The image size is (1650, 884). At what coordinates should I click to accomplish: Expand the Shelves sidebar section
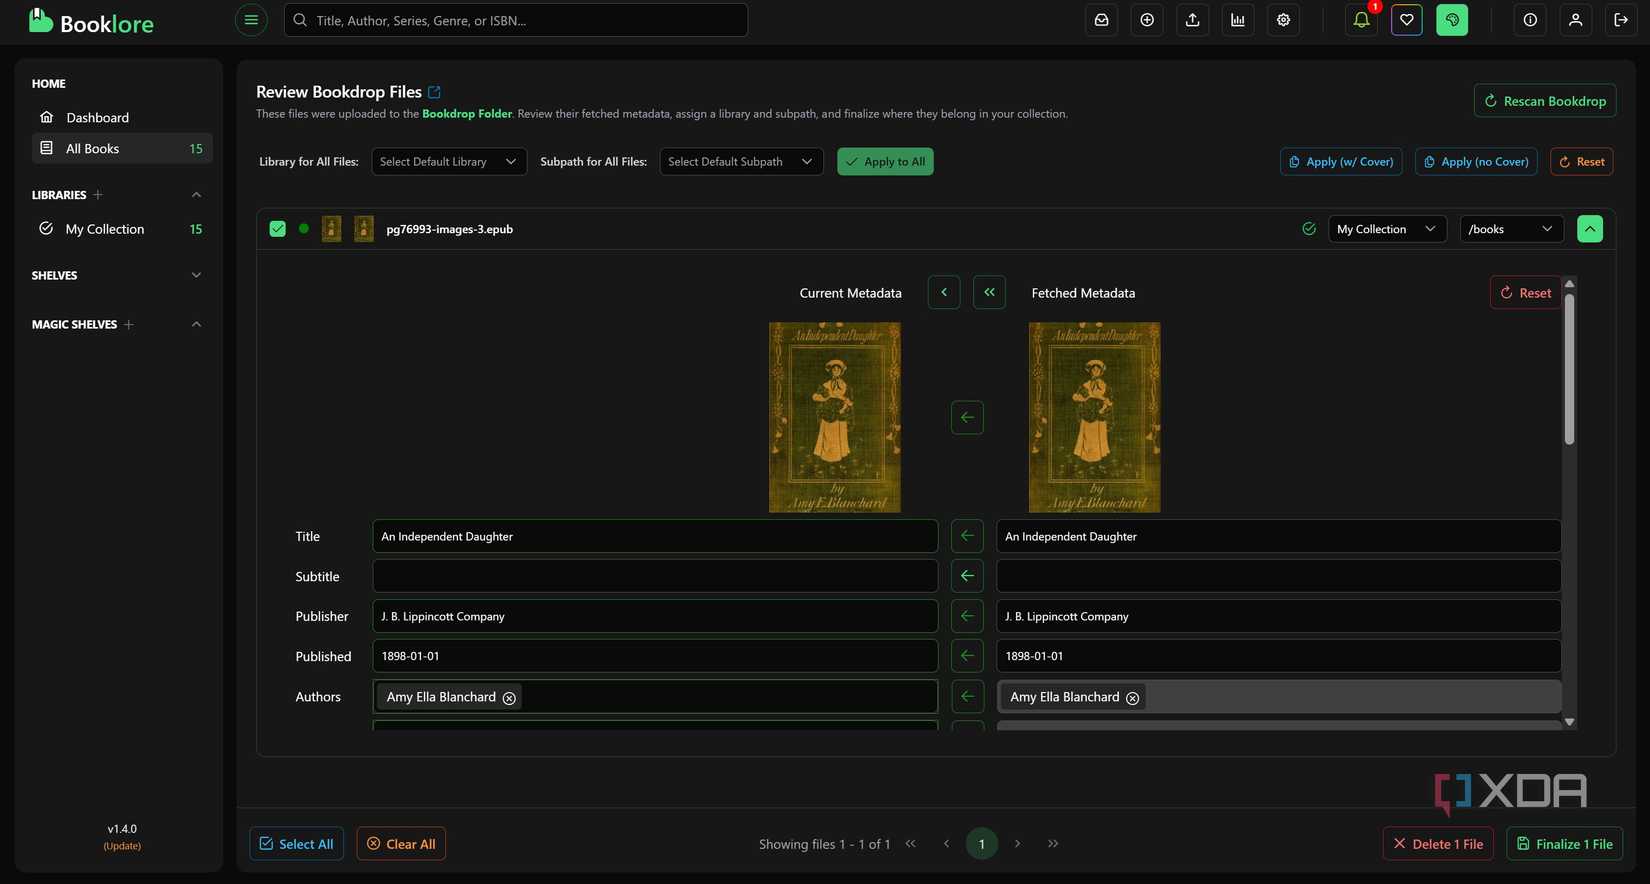196,275
